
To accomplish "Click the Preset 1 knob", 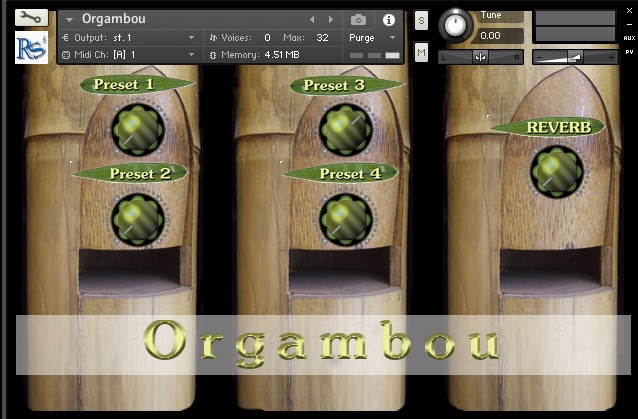I will pos(138,129).
